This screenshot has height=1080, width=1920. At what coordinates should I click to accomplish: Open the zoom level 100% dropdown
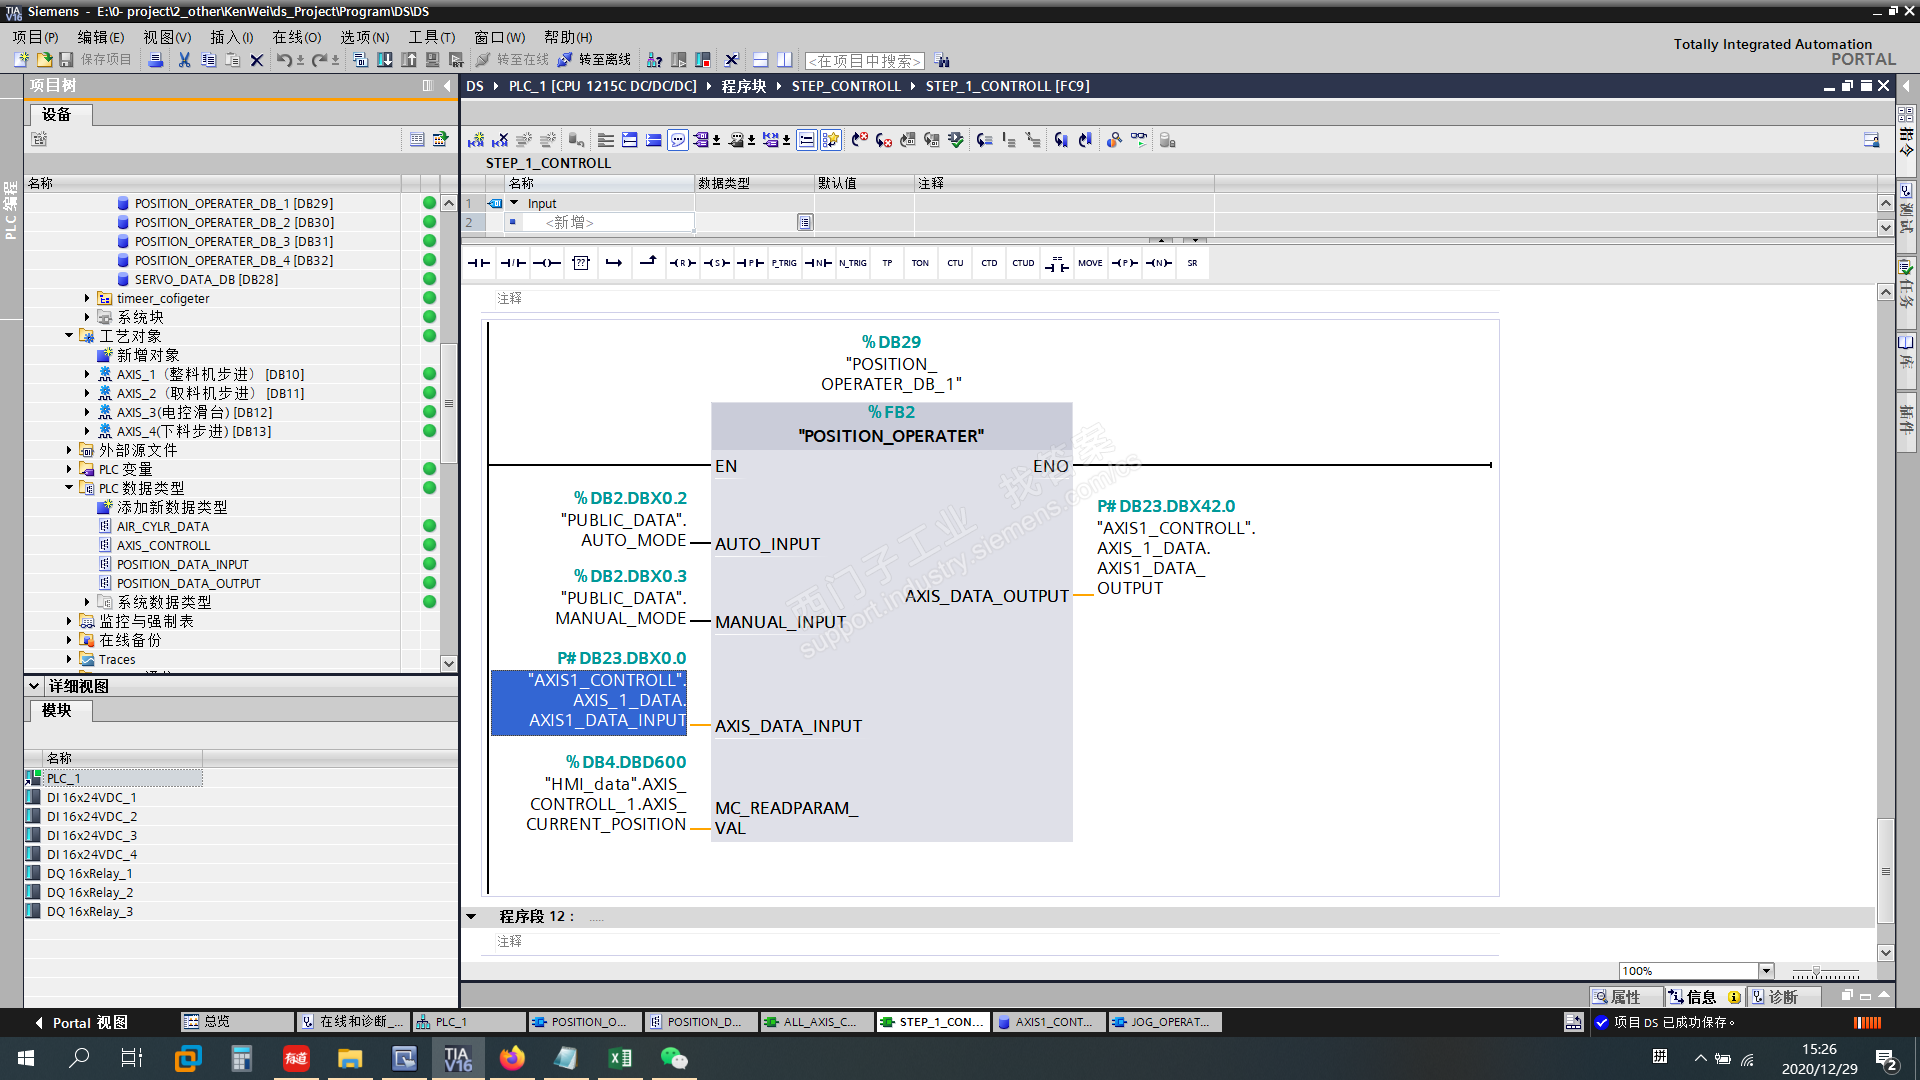(x=1766, y=971)
